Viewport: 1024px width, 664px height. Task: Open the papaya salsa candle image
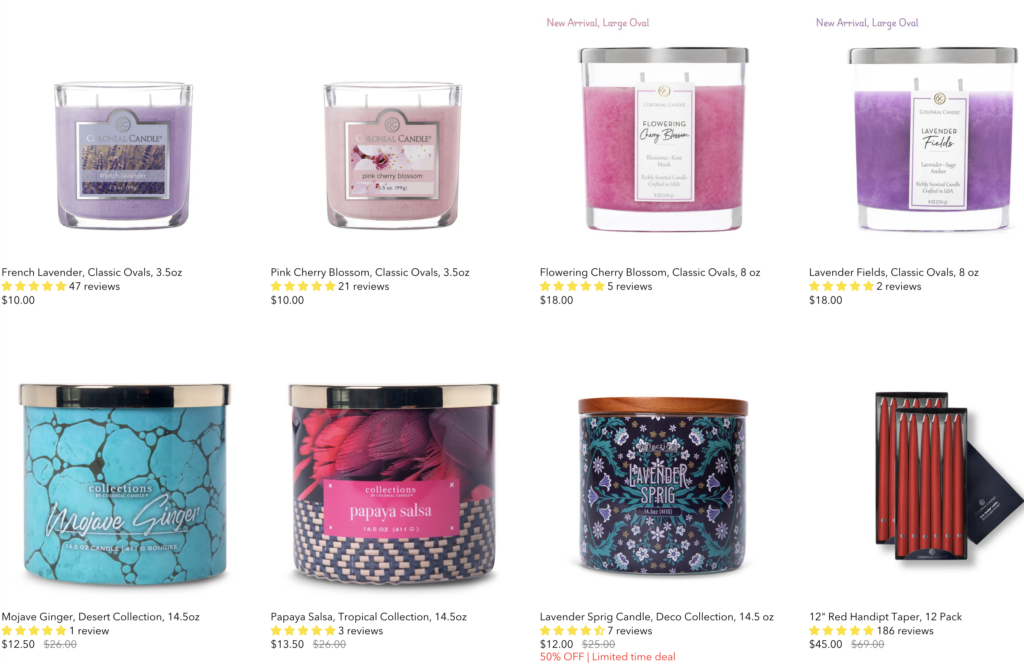tap(393, 484)
